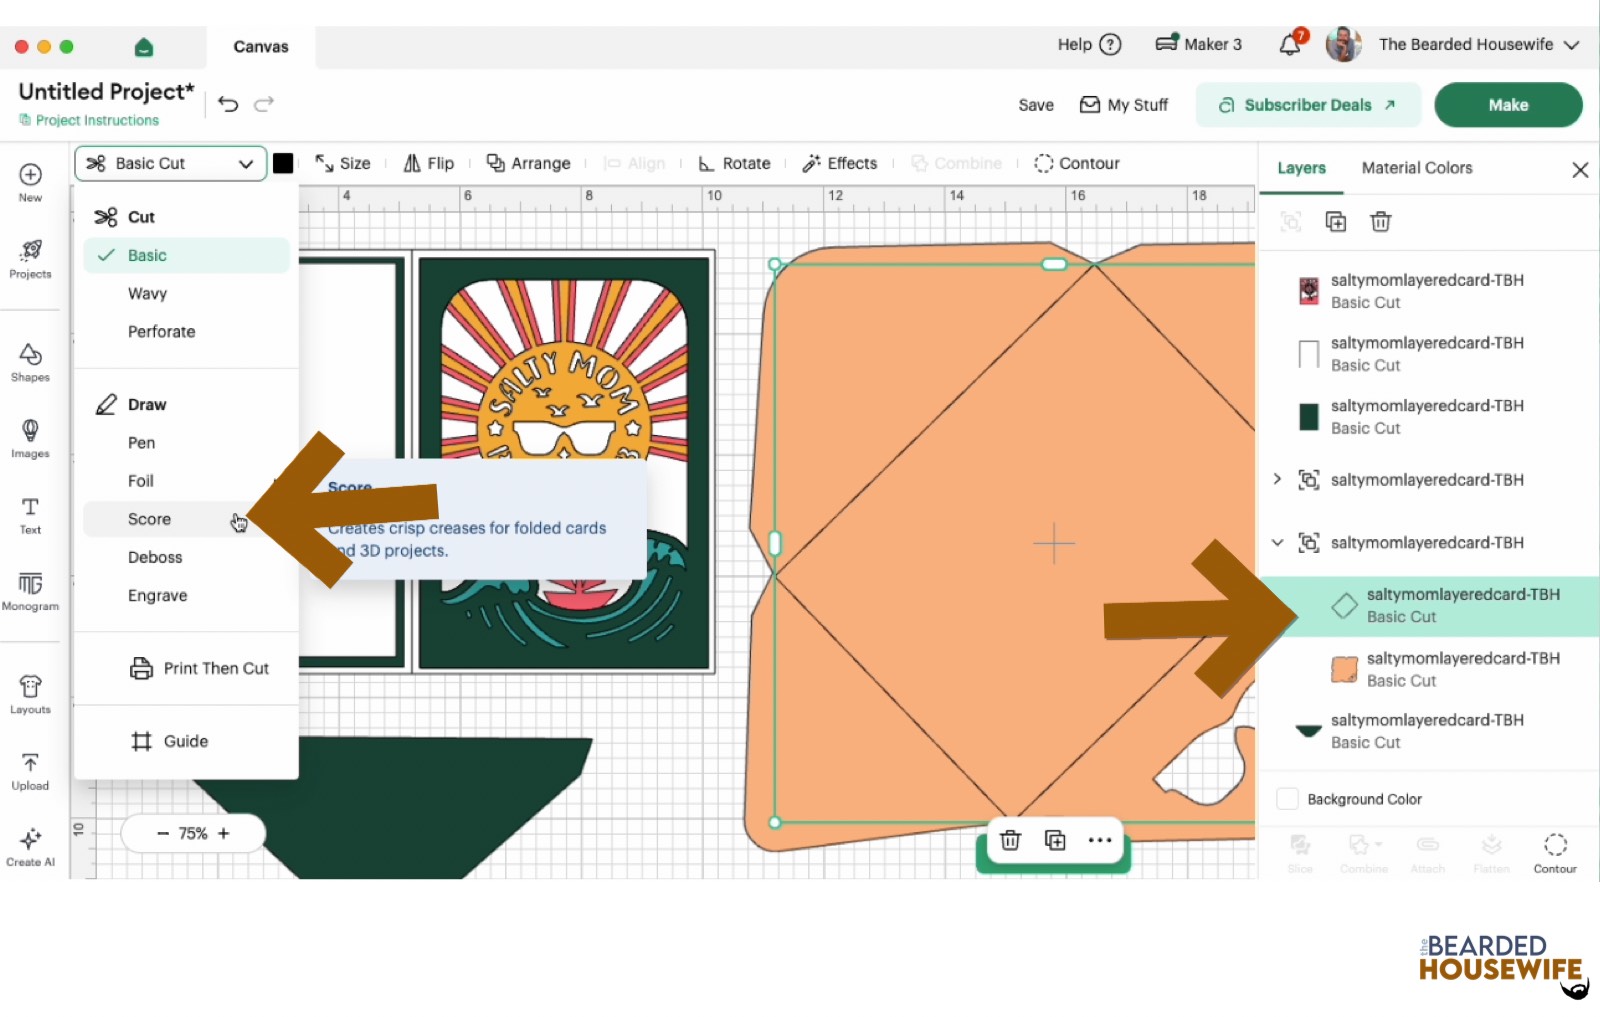
Task: Open the Canvas tab
Action: pos(261,47)
